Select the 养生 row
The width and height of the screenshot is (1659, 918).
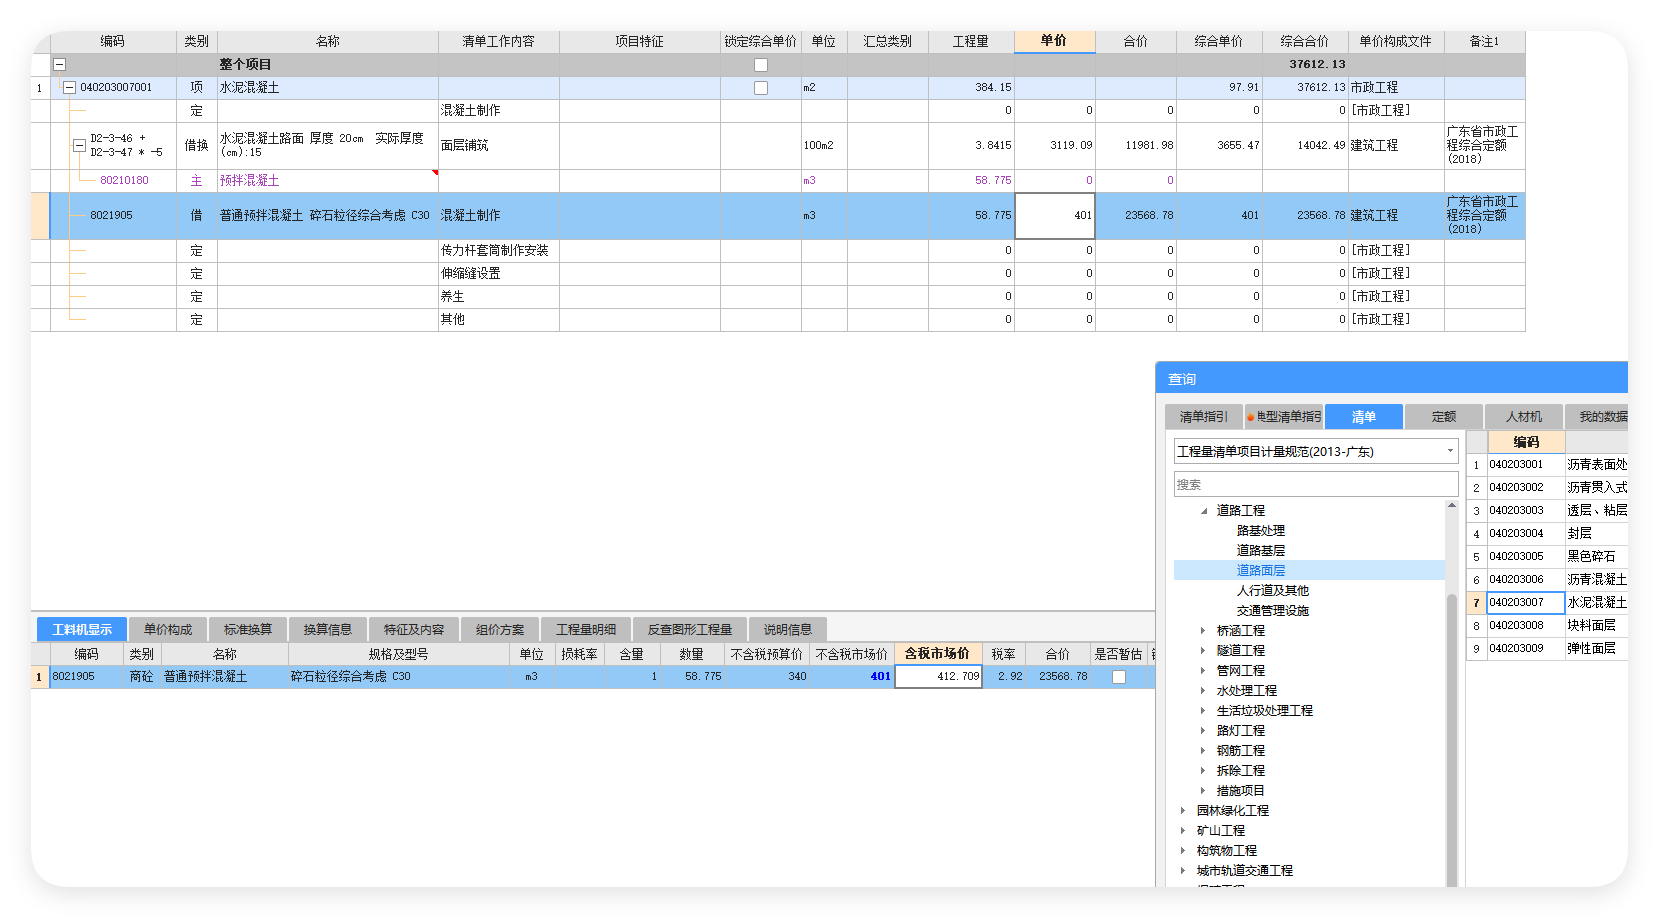tap(778, 297)
